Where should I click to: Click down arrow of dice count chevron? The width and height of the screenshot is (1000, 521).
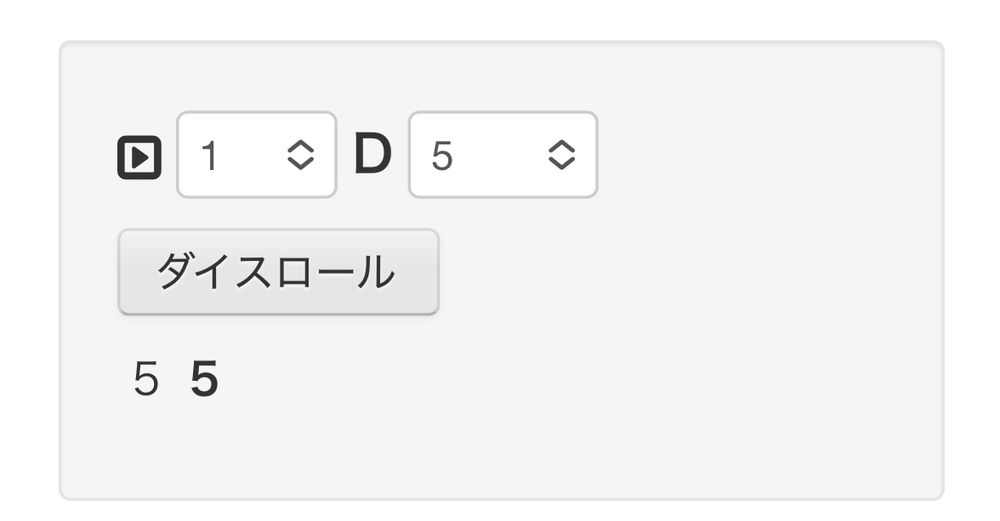(301, 164)
